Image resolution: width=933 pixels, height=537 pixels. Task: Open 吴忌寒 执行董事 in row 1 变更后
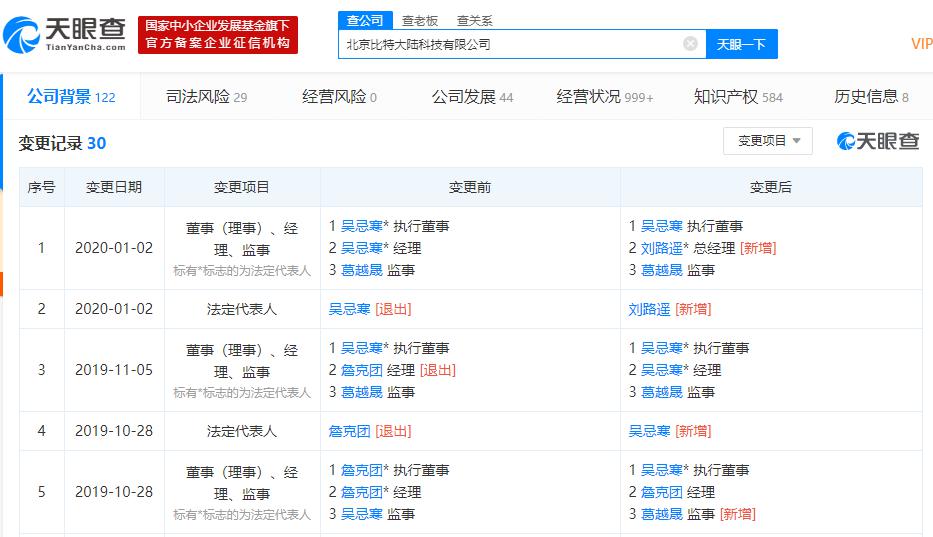(662, 226)
